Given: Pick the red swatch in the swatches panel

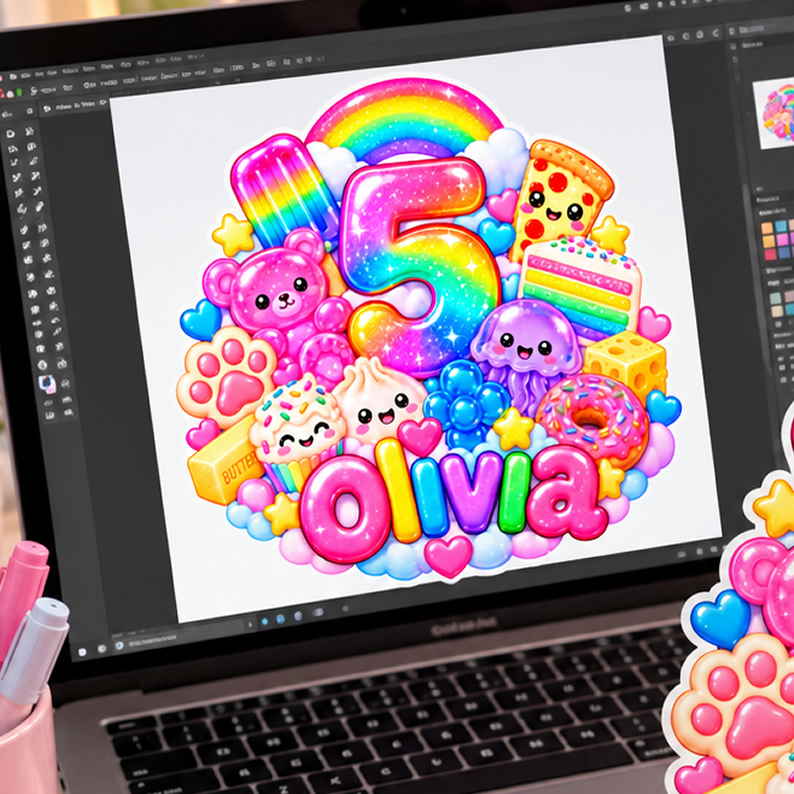Looking at the screenshot, I should point(770,254).
